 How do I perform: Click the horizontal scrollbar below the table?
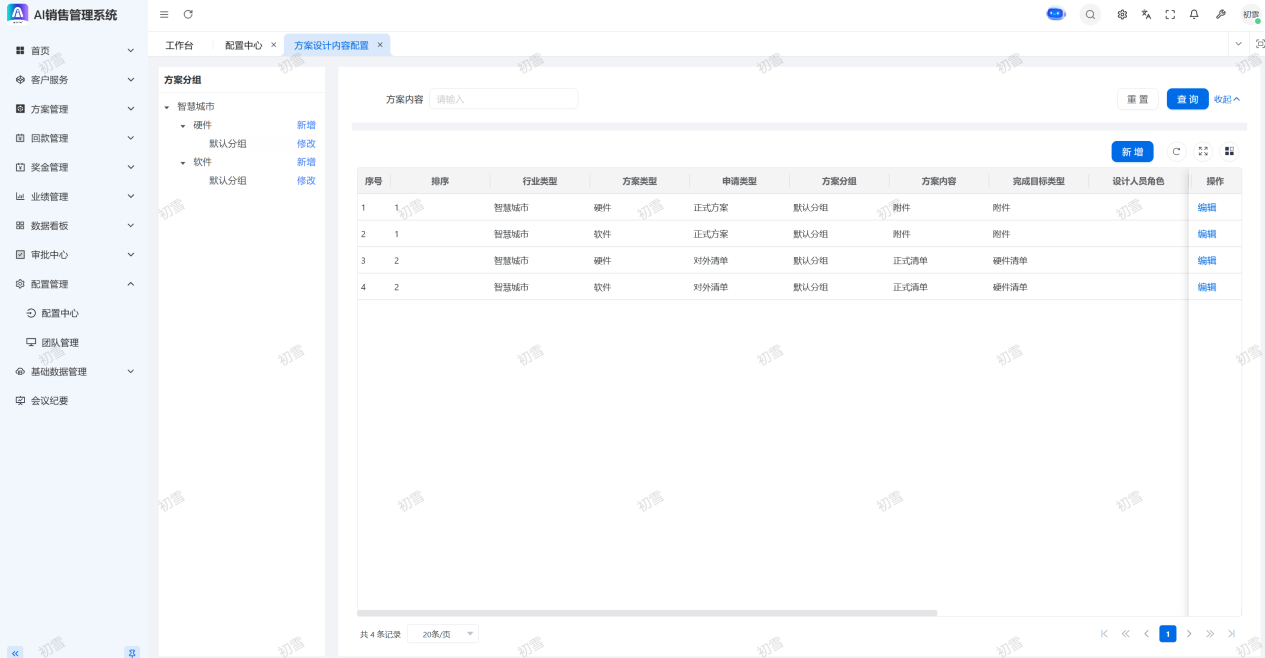tap(647, 613)
